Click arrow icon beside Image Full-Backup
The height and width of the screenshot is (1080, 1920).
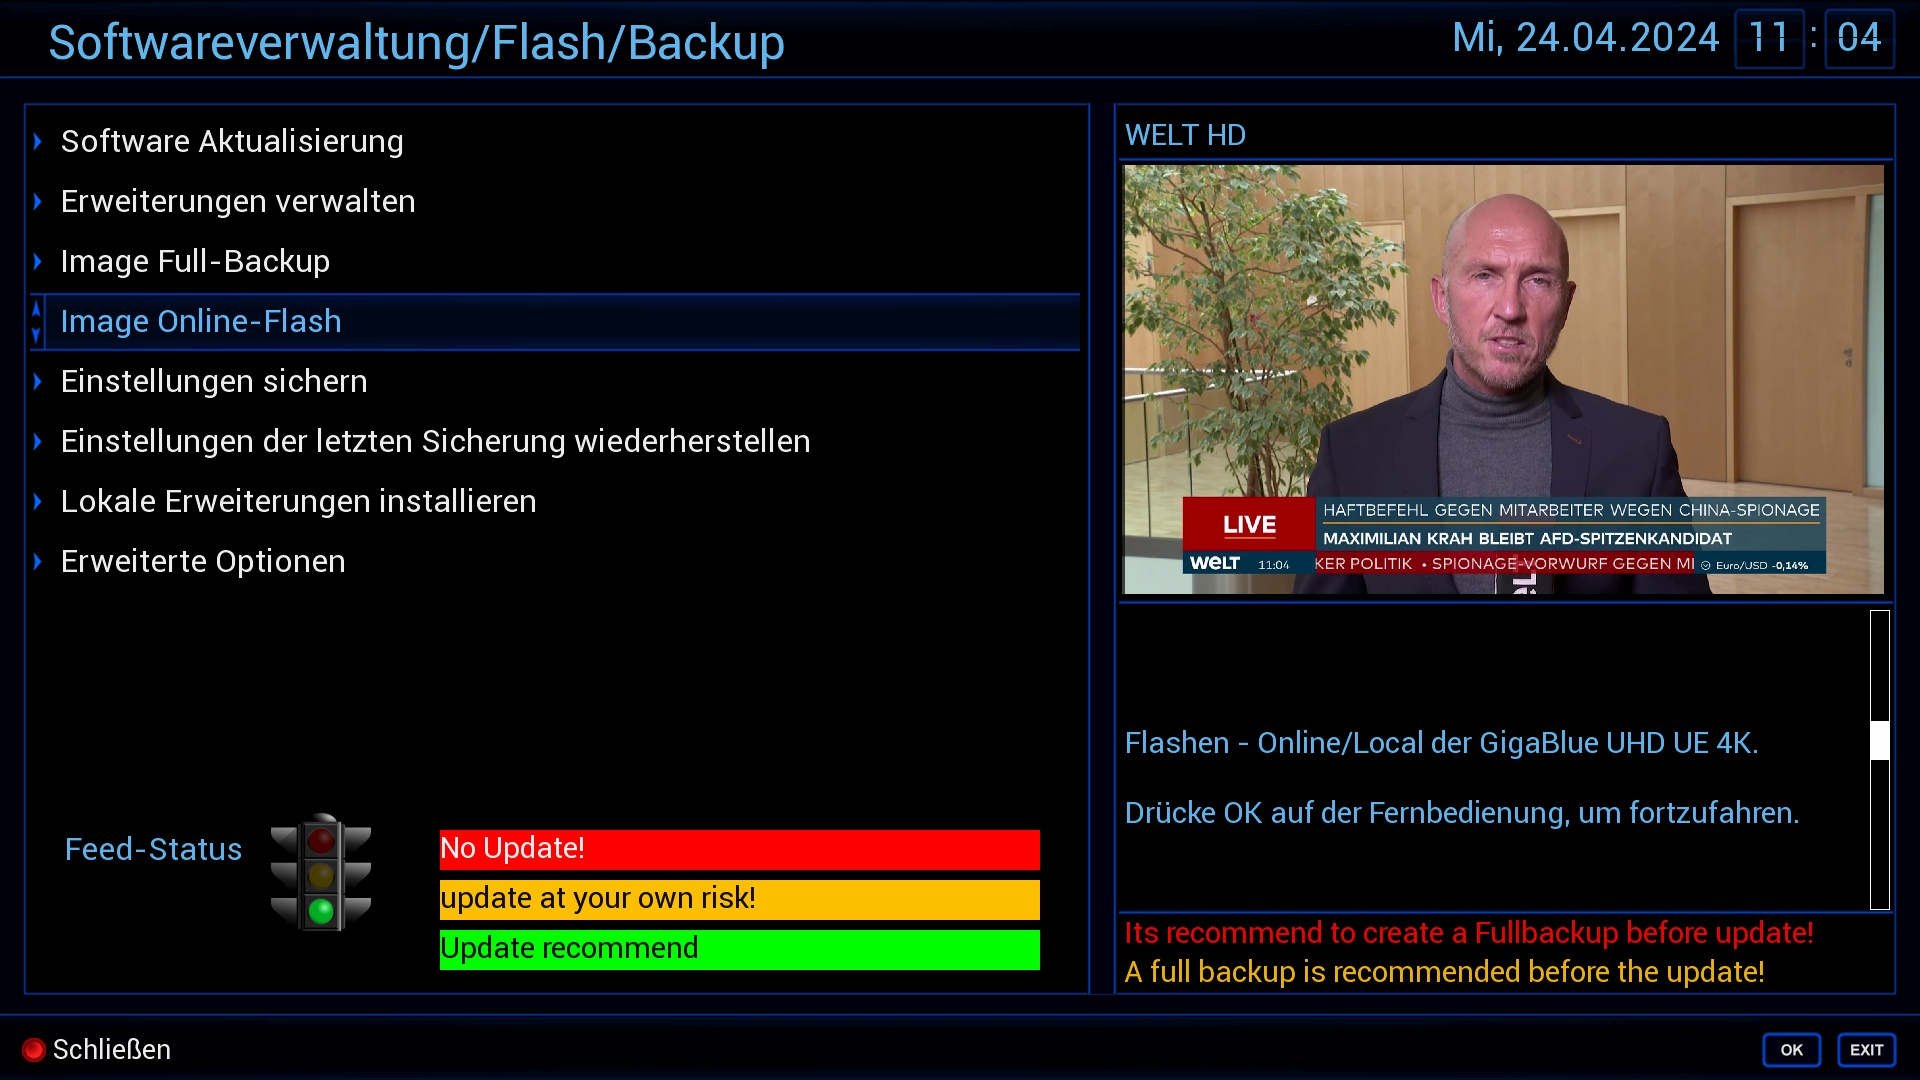[x=38, y=261]
